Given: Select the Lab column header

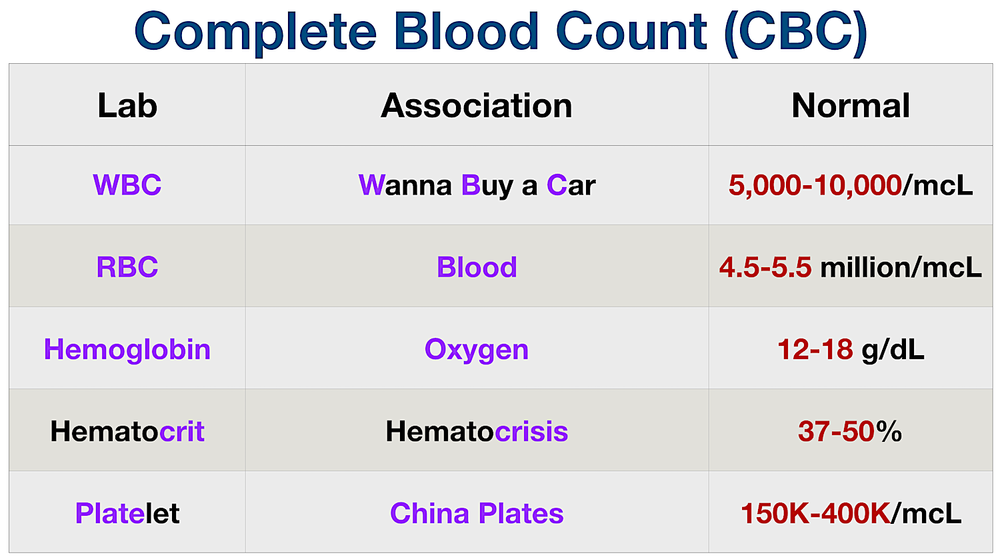Looking at the screenshot, I should coord(127,105).
